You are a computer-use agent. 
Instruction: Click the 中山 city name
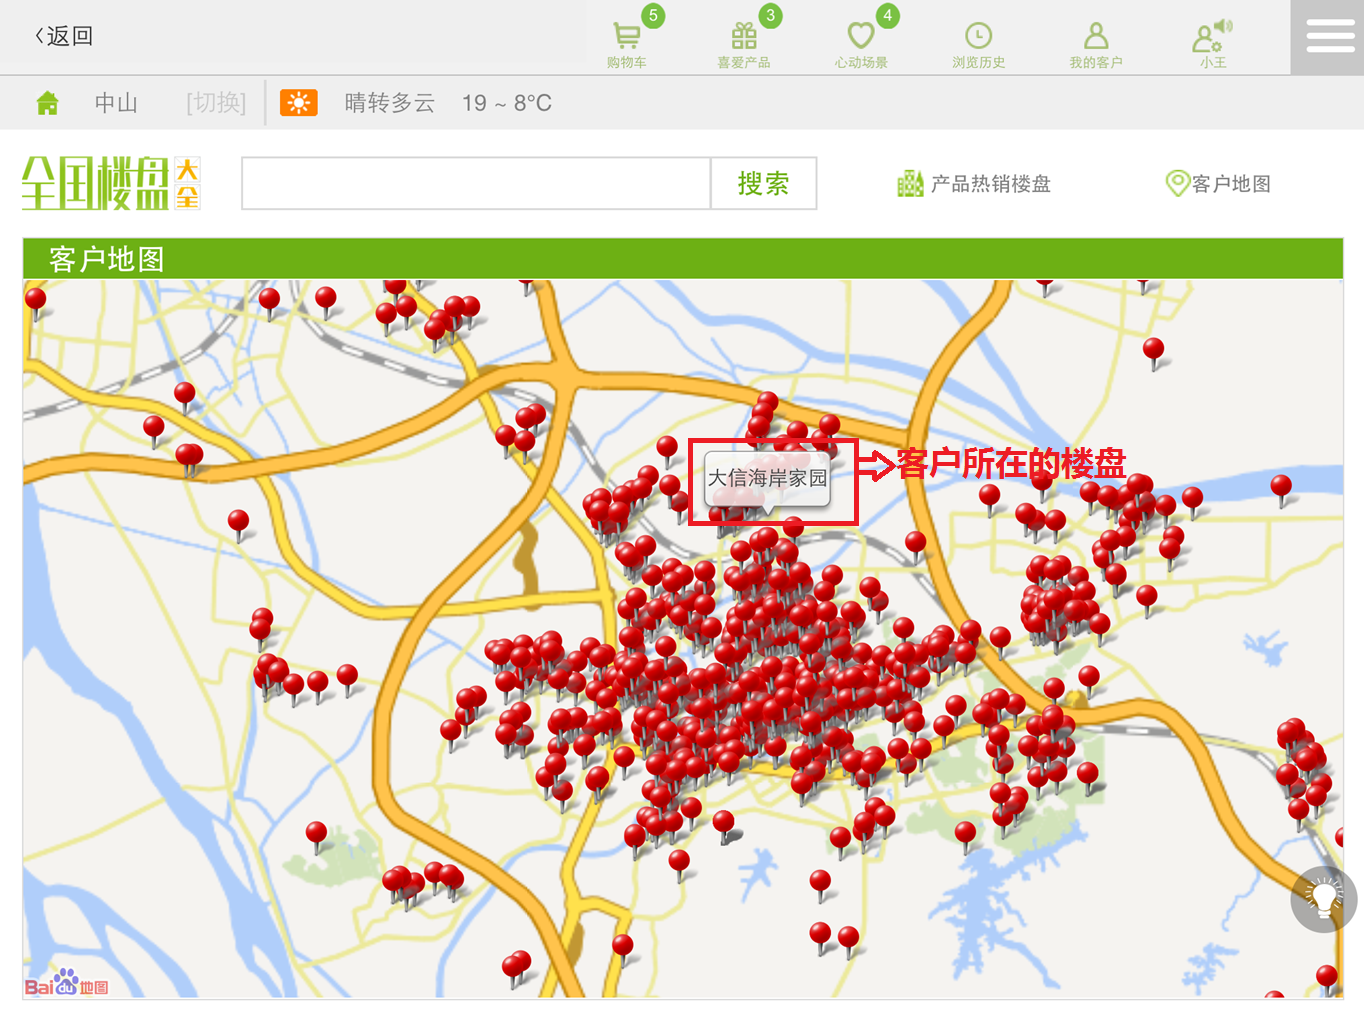(116, 103)
